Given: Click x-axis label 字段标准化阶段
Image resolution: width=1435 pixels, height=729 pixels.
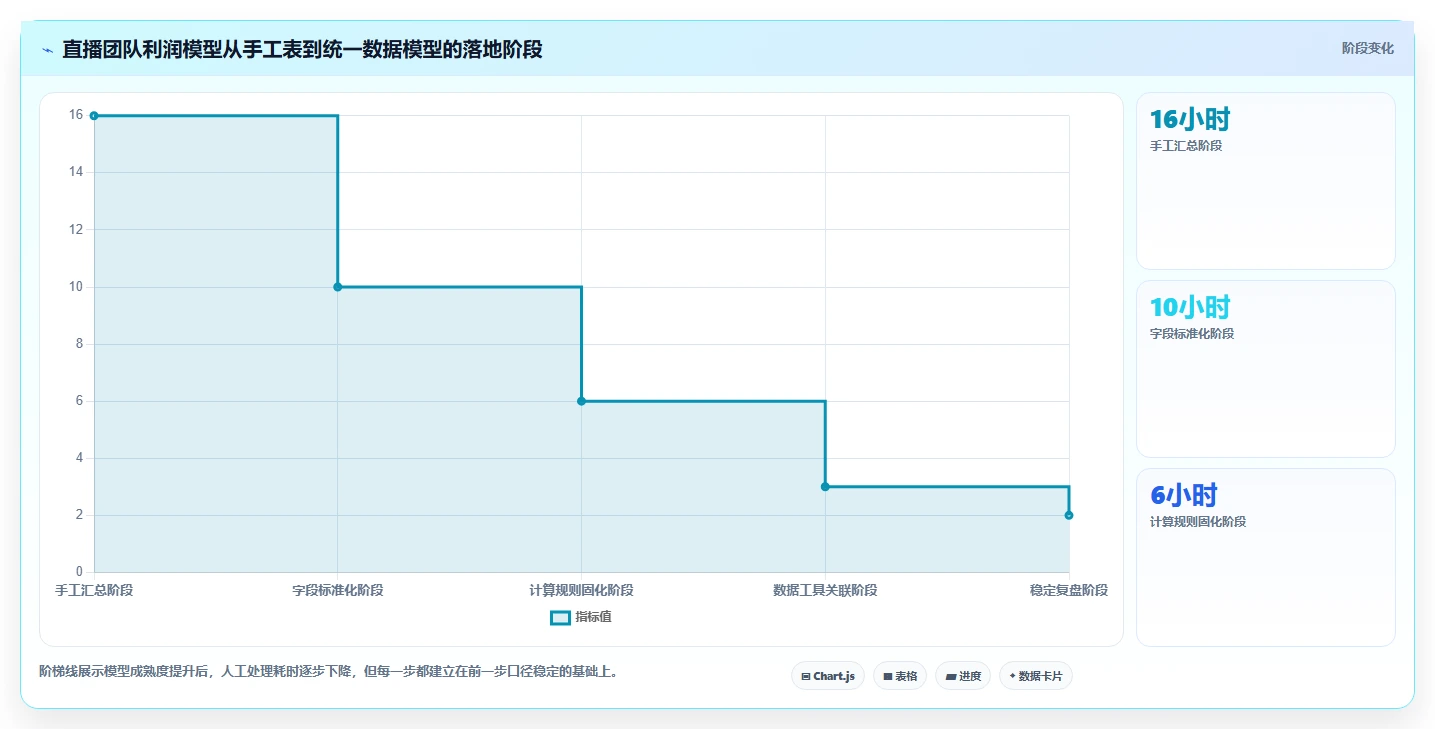Looking at the screenshot, I should 337,590.
